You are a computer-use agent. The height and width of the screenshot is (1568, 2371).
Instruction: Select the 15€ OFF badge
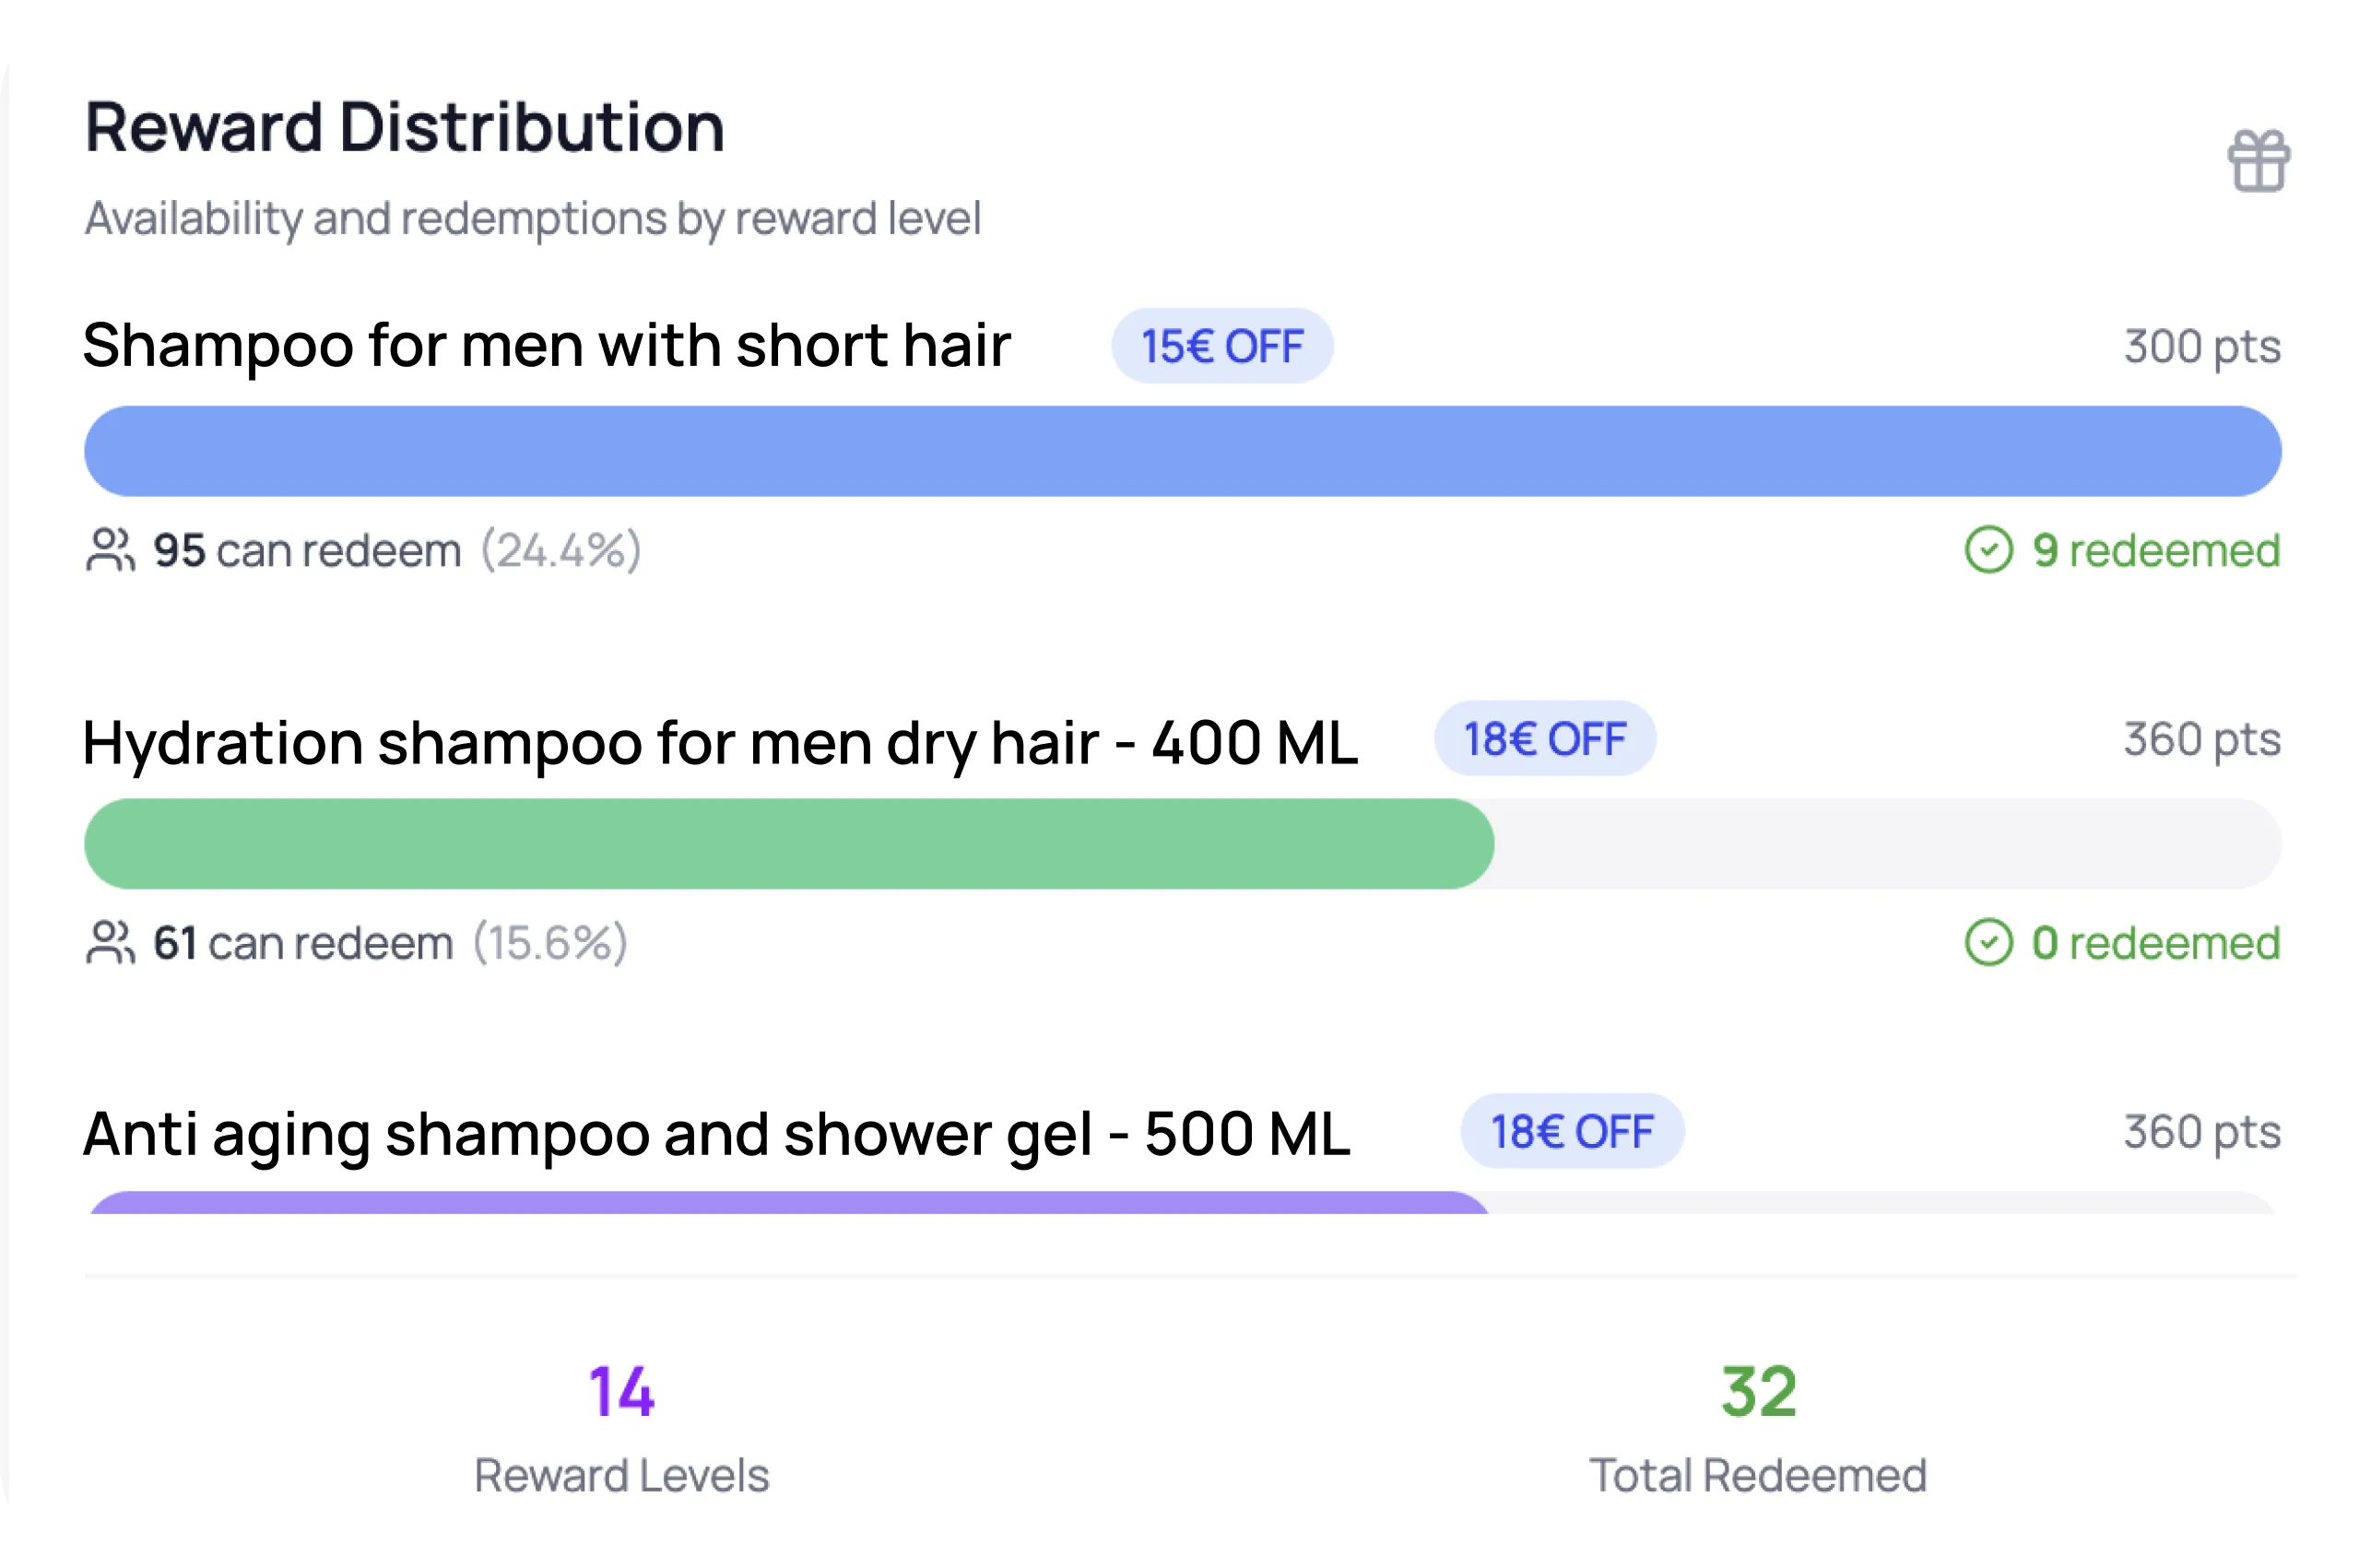(x=1222, y=346)
